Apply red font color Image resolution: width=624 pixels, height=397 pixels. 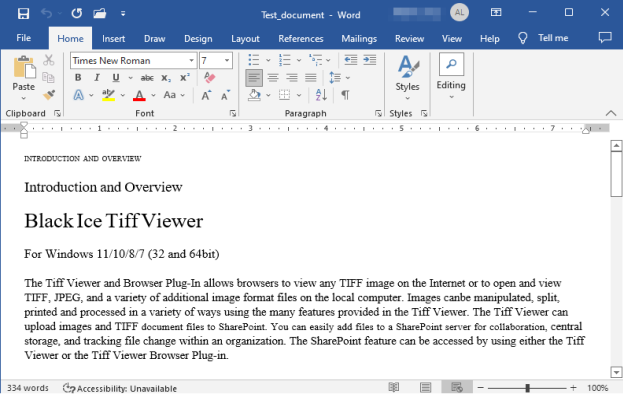point(139,95)
